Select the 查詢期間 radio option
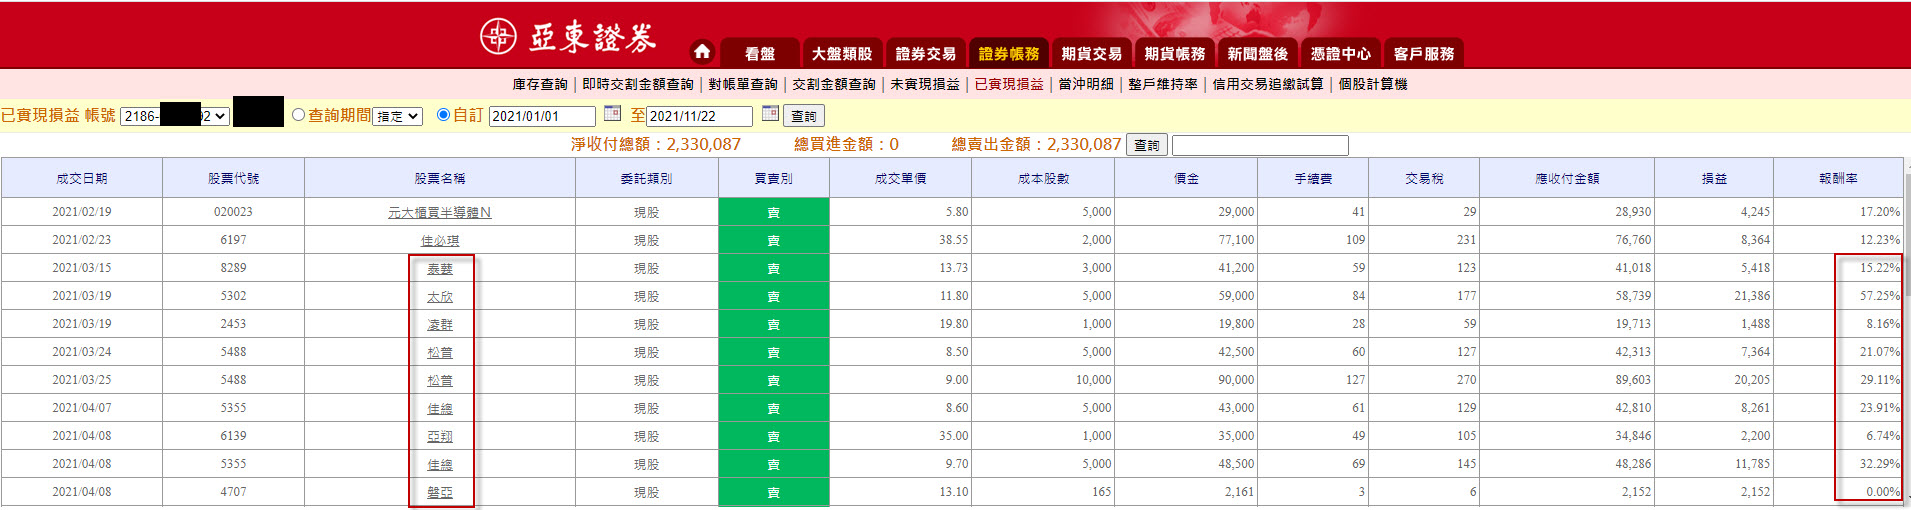Image resolution: width=1911 pixels, height=510 pixels. pos(298,115)
